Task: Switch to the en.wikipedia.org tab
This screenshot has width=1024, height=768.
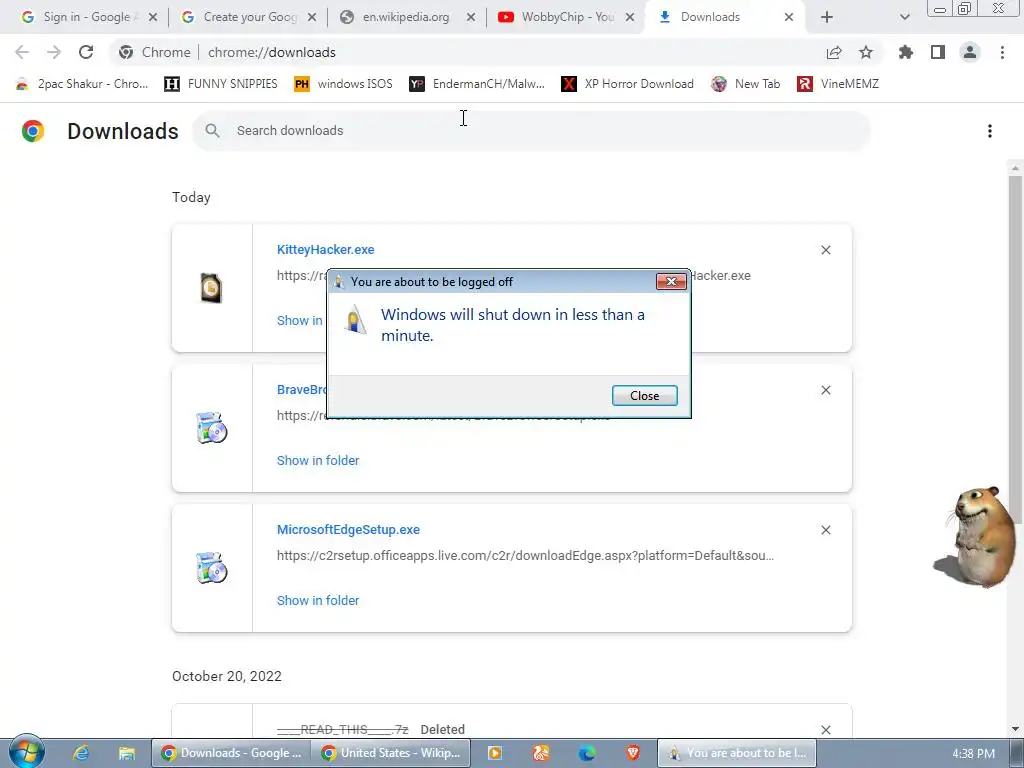Action: point(407,17)
